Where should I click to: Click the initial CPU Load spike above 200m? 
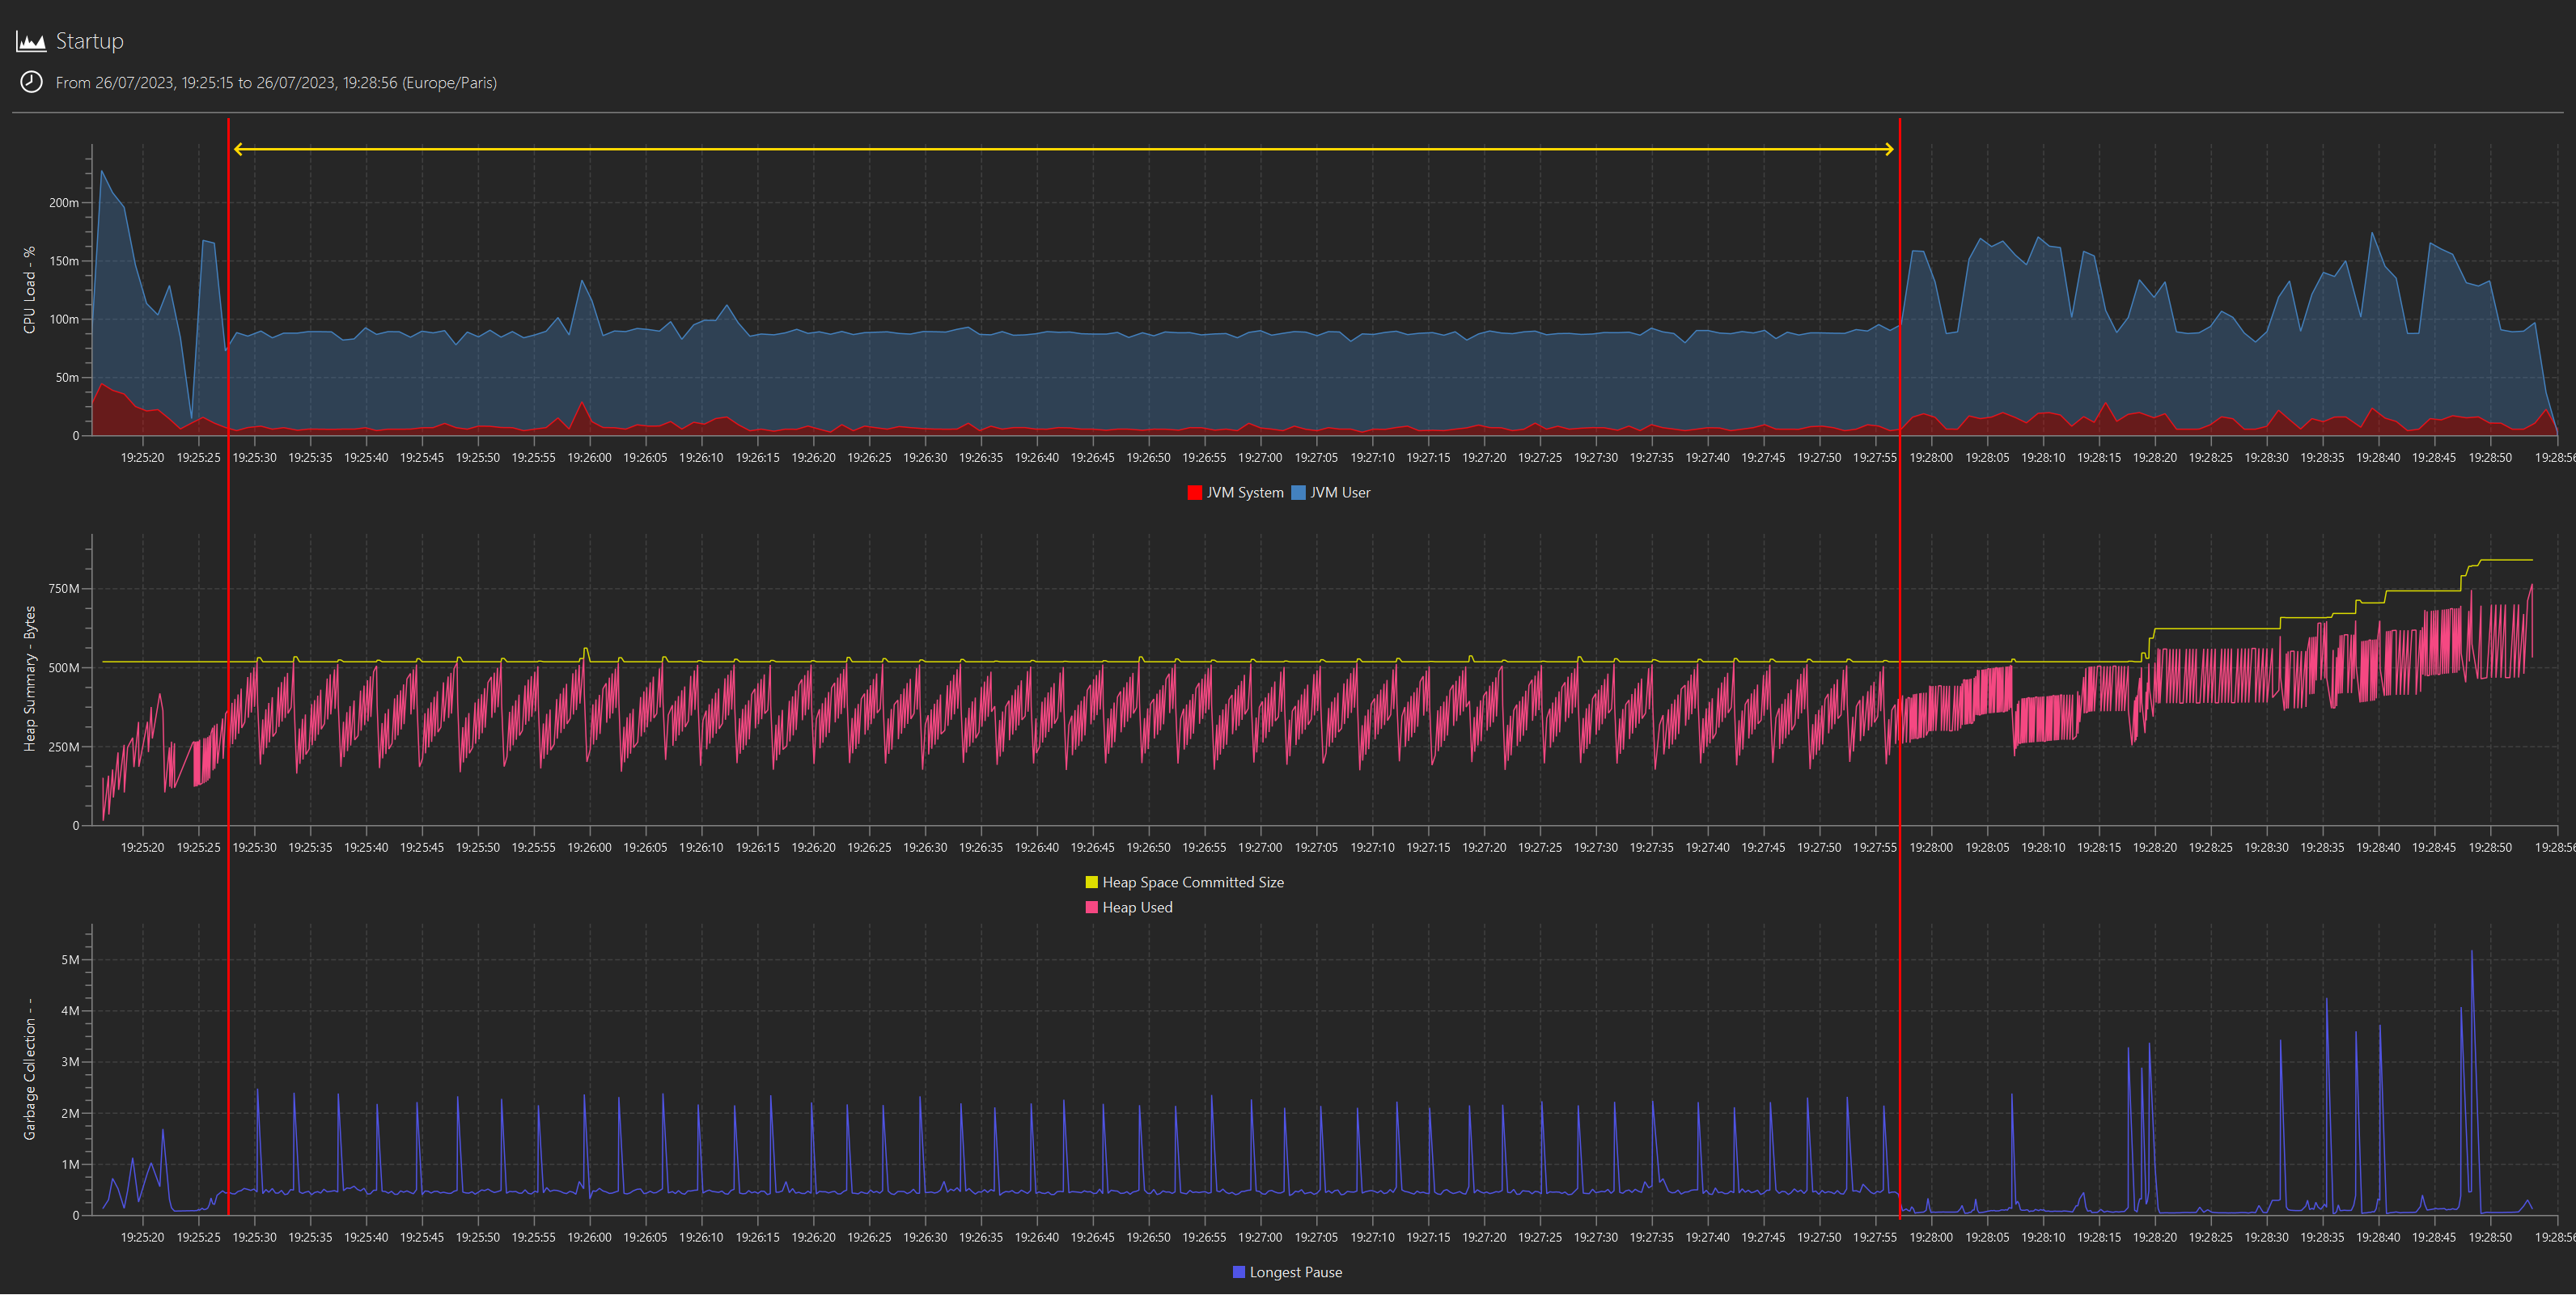point(102,173)
